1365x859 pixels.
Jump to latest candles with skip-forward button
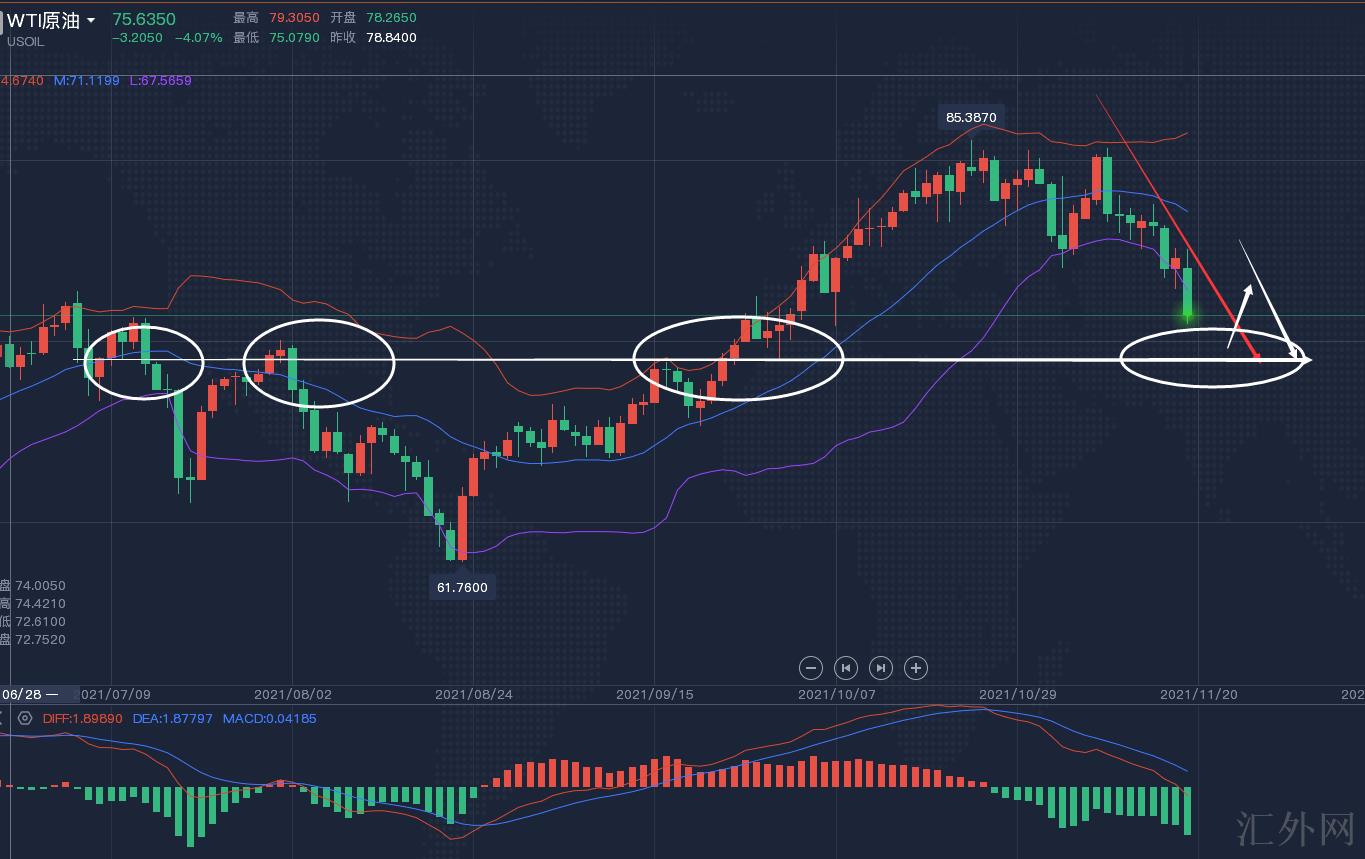tap(880, 668)
